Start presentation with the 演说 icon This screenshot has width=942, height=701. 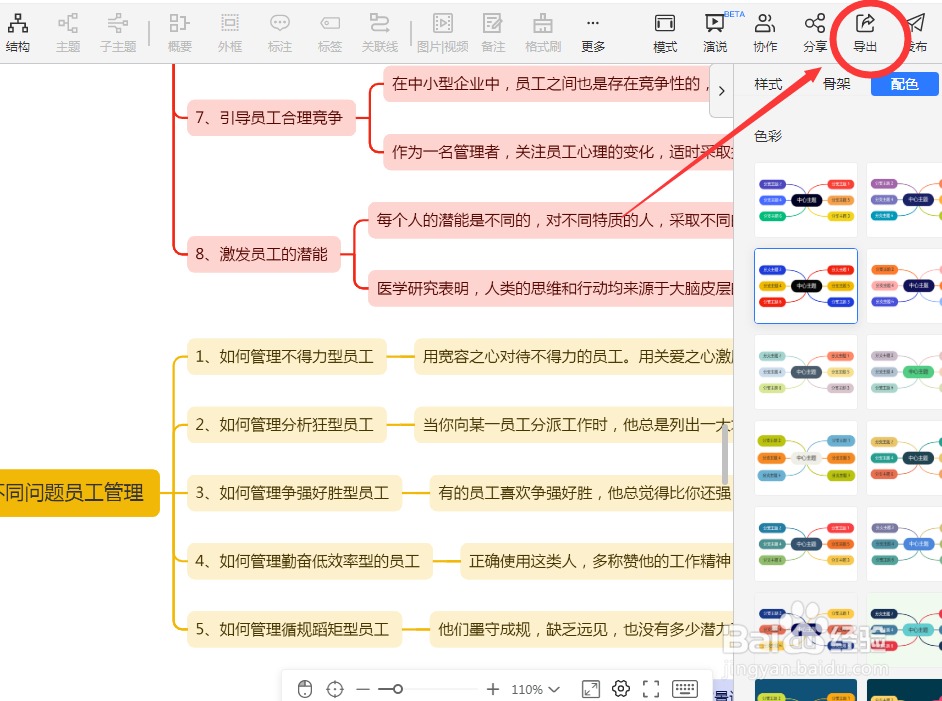tap(715, 30)
